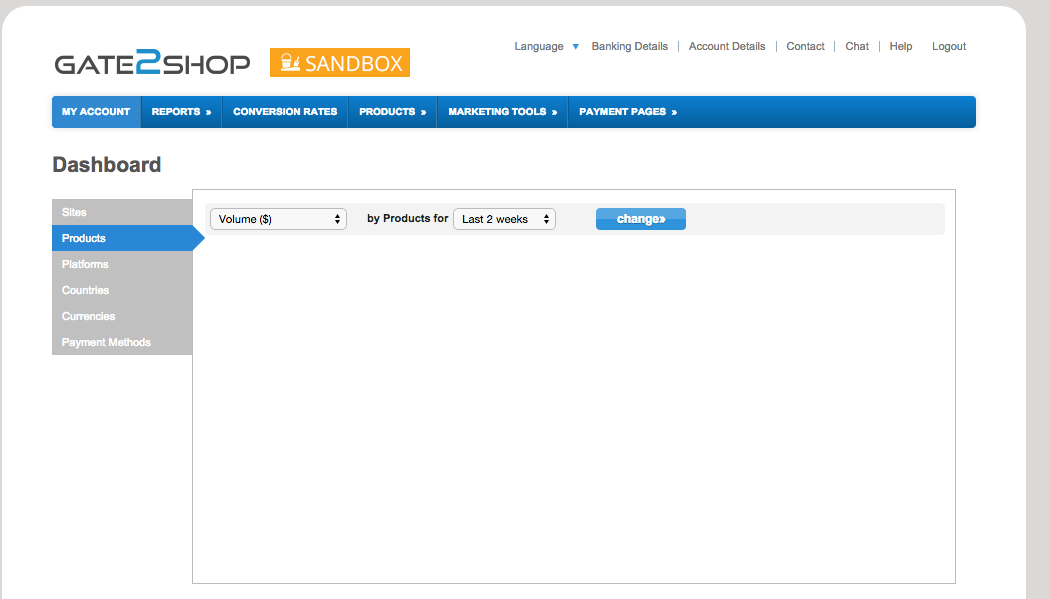Select Sites in dashboard sidebar

pyautogui.click(x=122, y=212)
